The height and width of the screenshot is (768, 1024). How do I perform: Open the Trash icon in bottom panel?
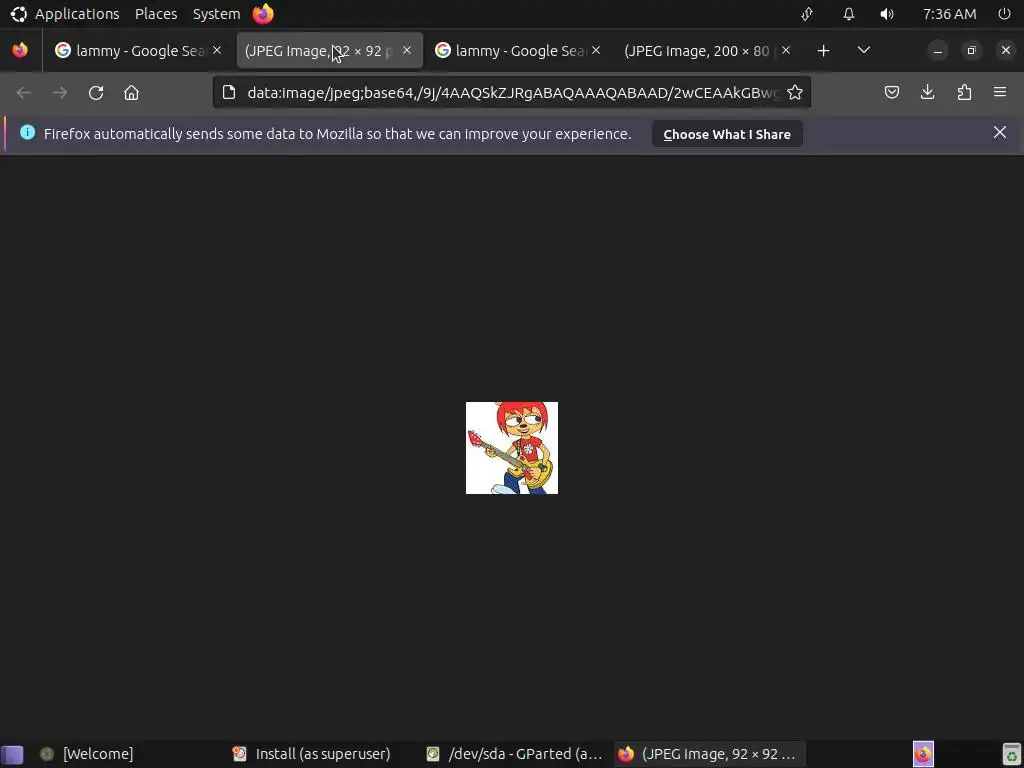coord(1012,754)
